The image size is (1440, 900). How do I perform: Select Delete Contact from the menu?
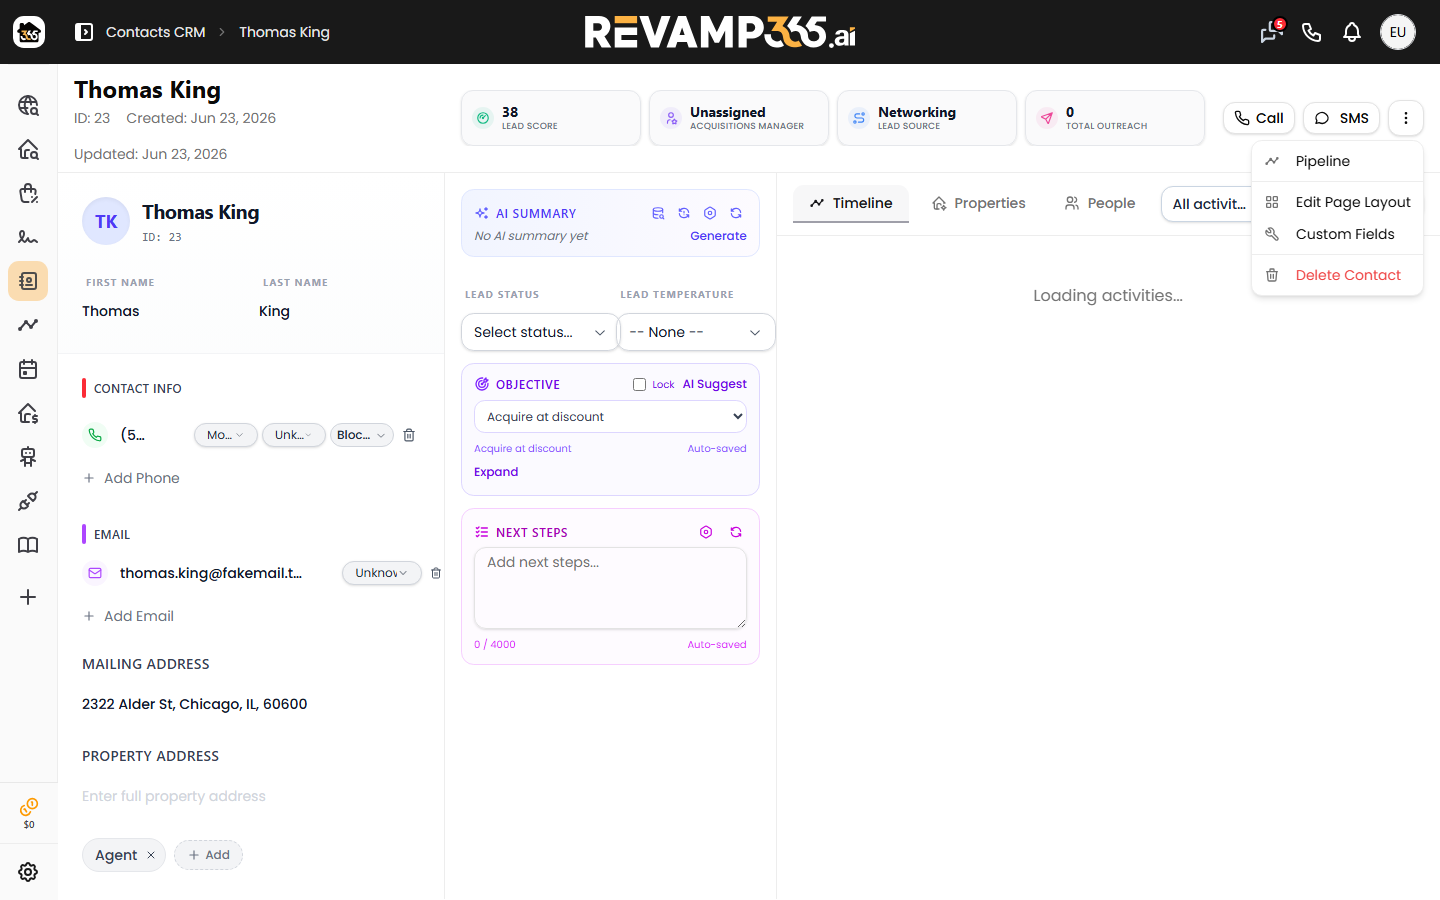(x=1337, y=275)
